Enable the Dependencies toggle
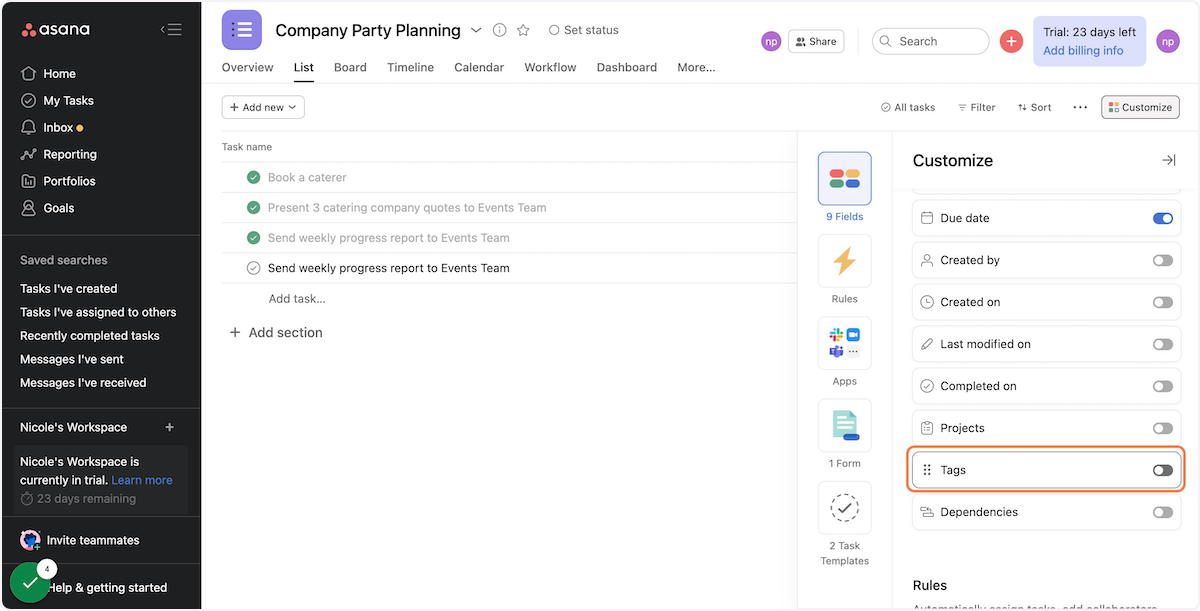1200x611 pixels. (x=1162, y=512)
